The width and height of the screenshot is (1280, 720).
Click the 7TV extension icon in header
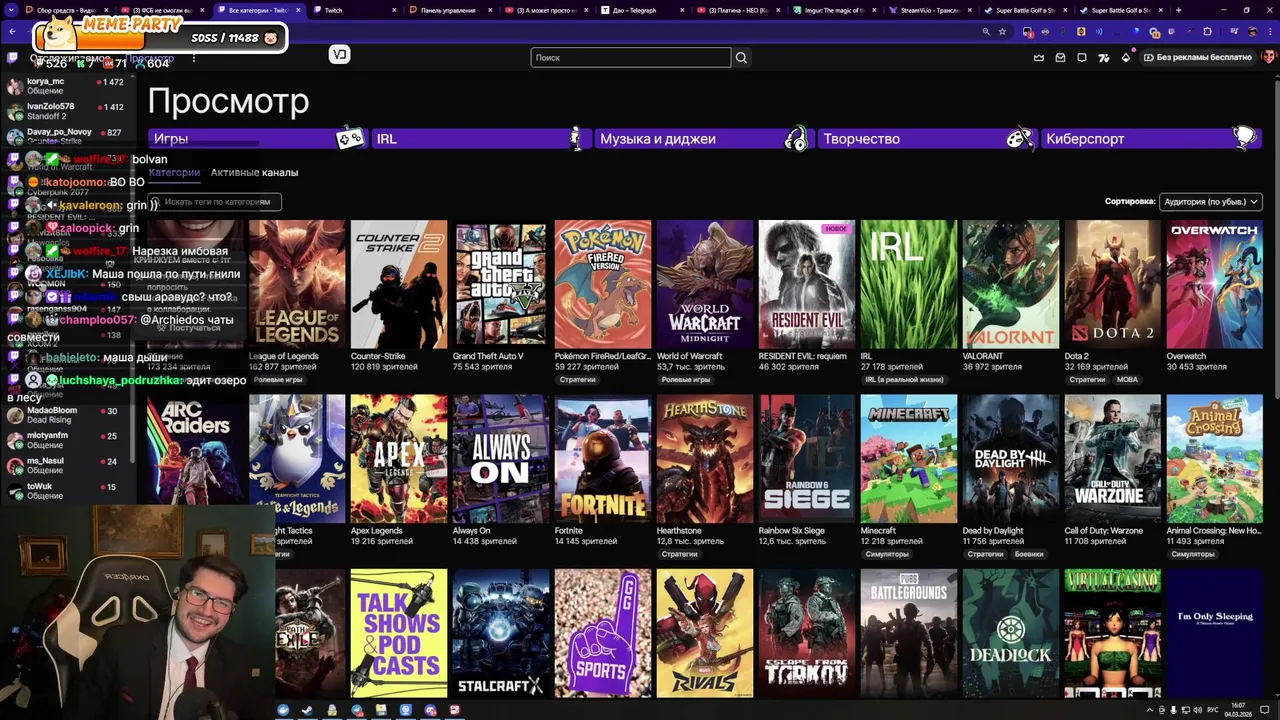pos(1104,58)
